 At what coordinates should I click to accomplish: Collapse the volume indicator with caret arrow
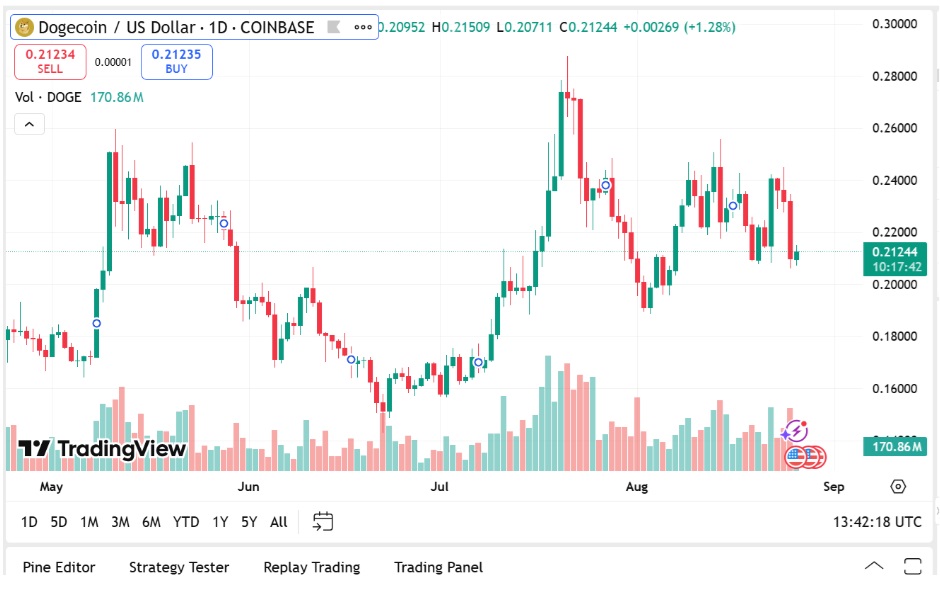coord(29,123)
